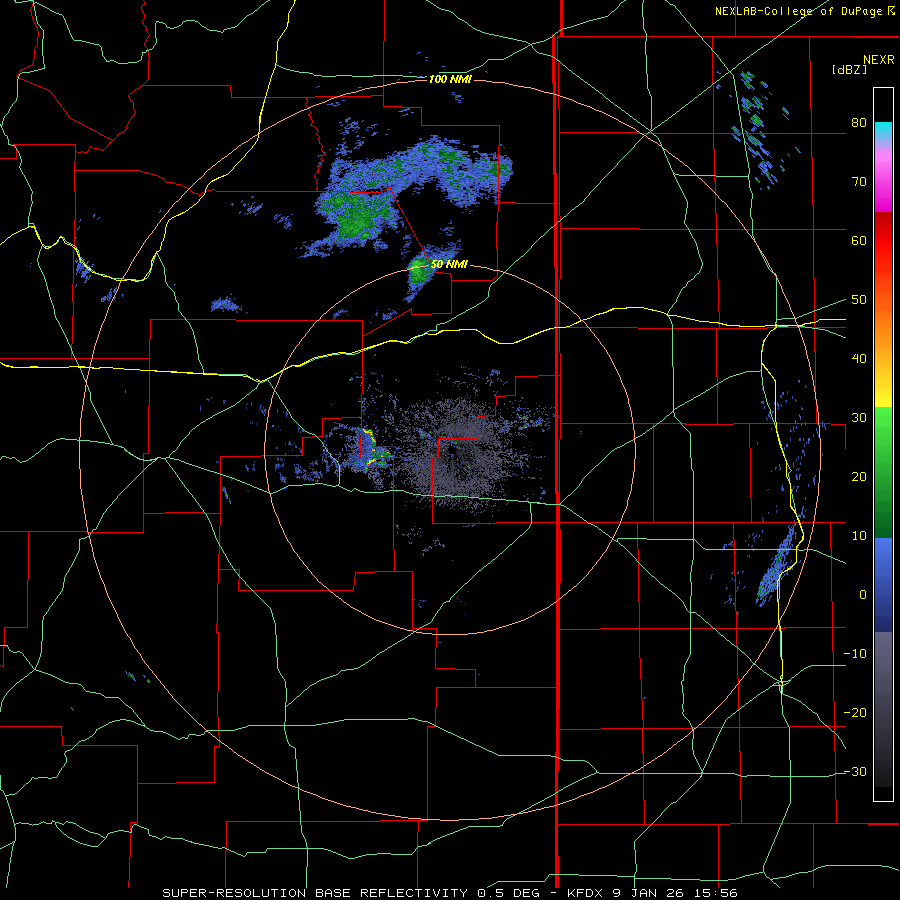
Task: Click the 40 value on the dBZ scale
Action: click(859, 359)
